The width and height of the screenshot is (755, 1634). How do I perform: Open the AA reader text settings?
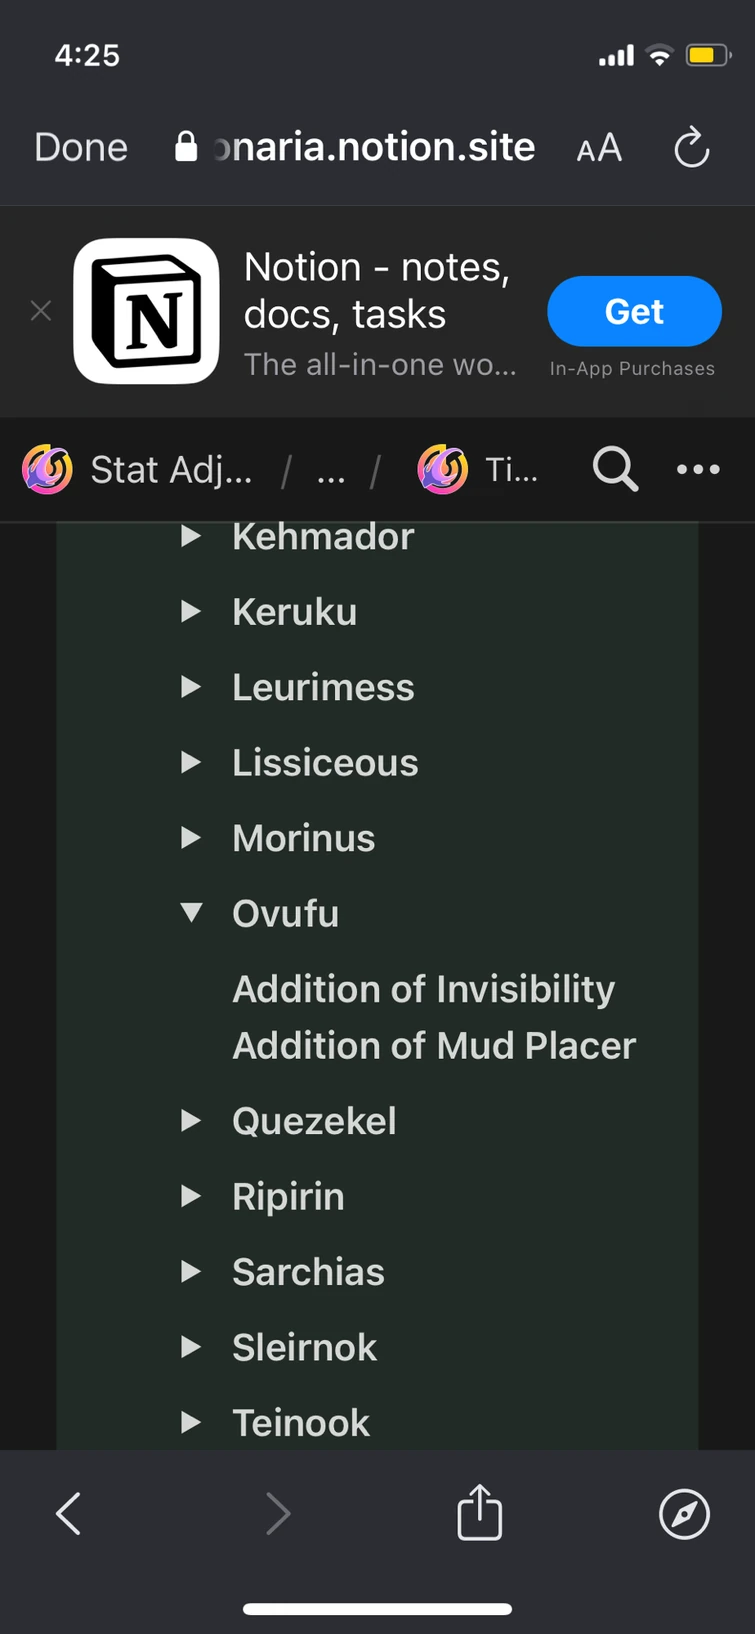(x=599, y=149)
